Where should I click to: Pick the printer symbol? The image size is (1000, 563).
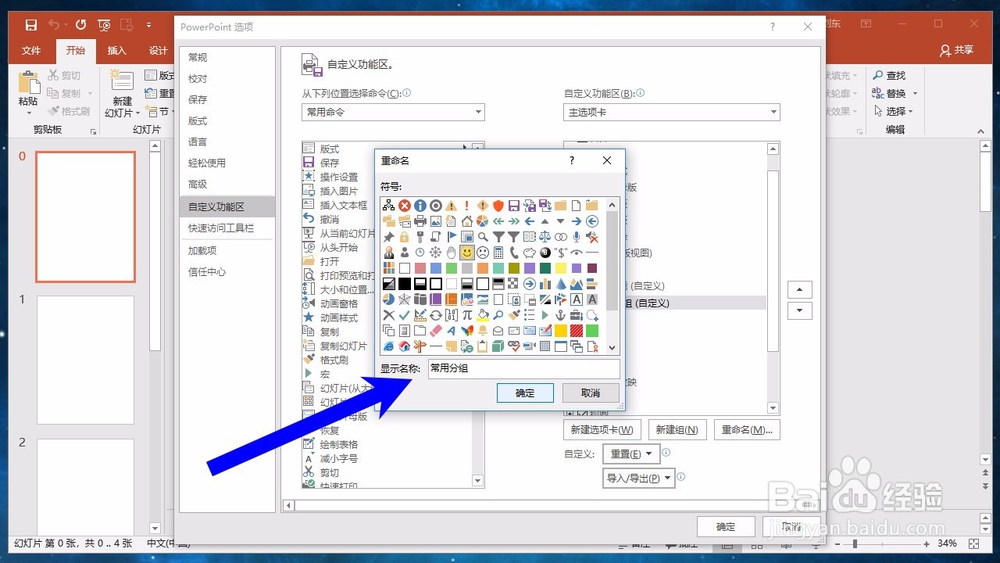420,221
